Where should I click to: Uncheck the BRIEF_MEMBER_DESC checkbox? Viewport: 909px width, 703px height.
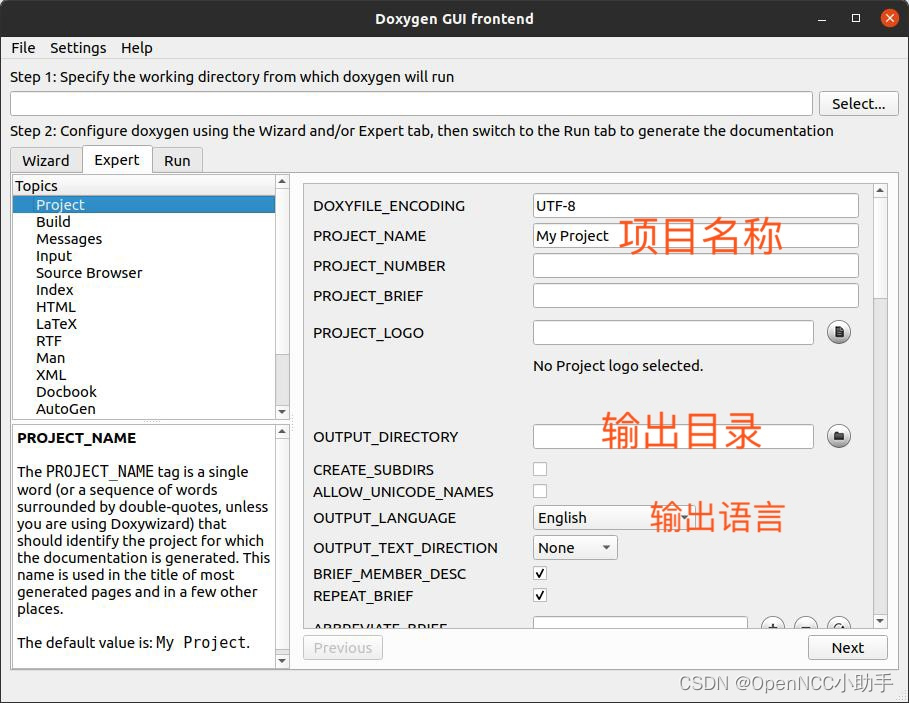click(x=540, y=573)
